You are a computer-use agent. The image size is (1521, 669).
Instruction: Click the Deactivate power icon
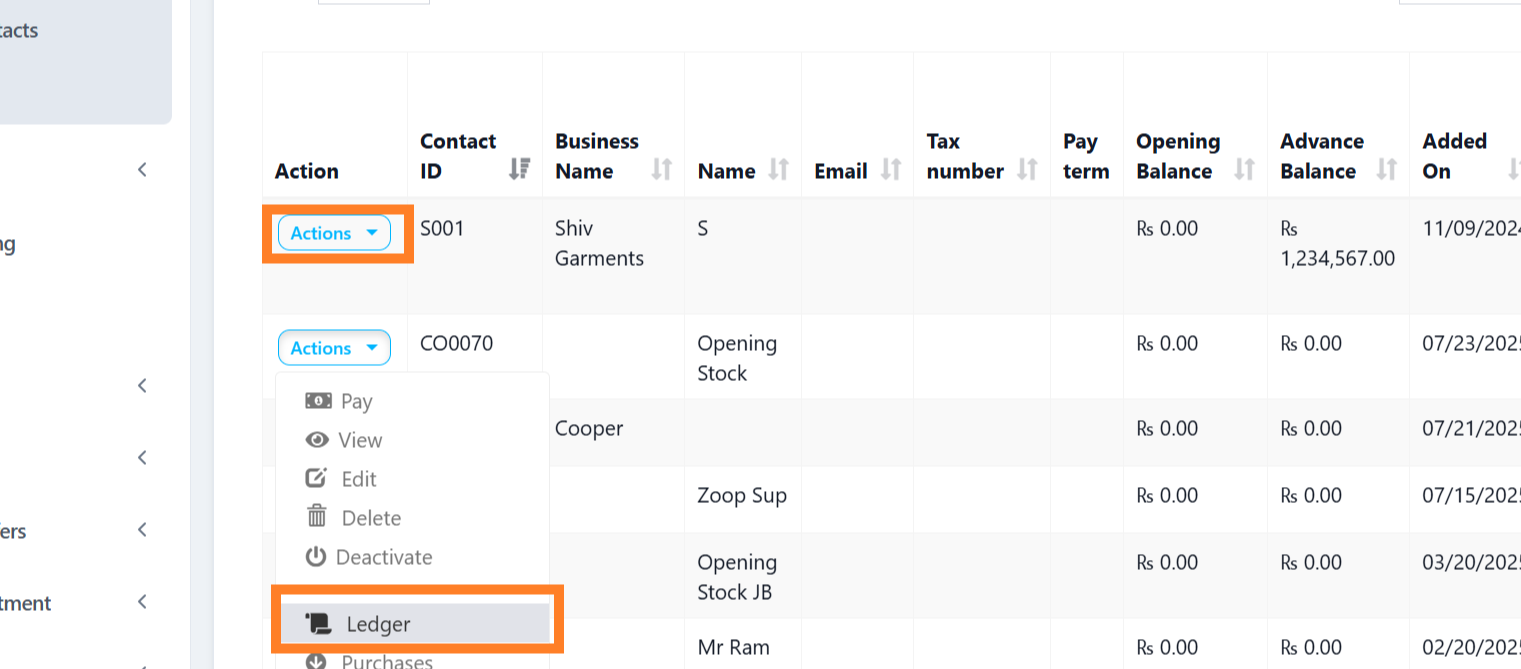[x=316, y=557]
